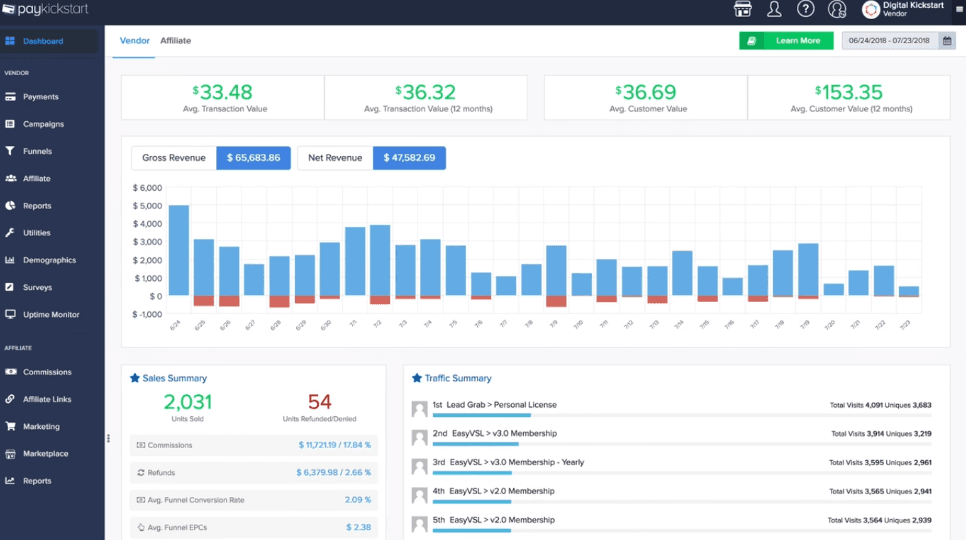Click the vendor Reports pie chart icon
This screenshot has height=540, width=966.
[10, 206]
